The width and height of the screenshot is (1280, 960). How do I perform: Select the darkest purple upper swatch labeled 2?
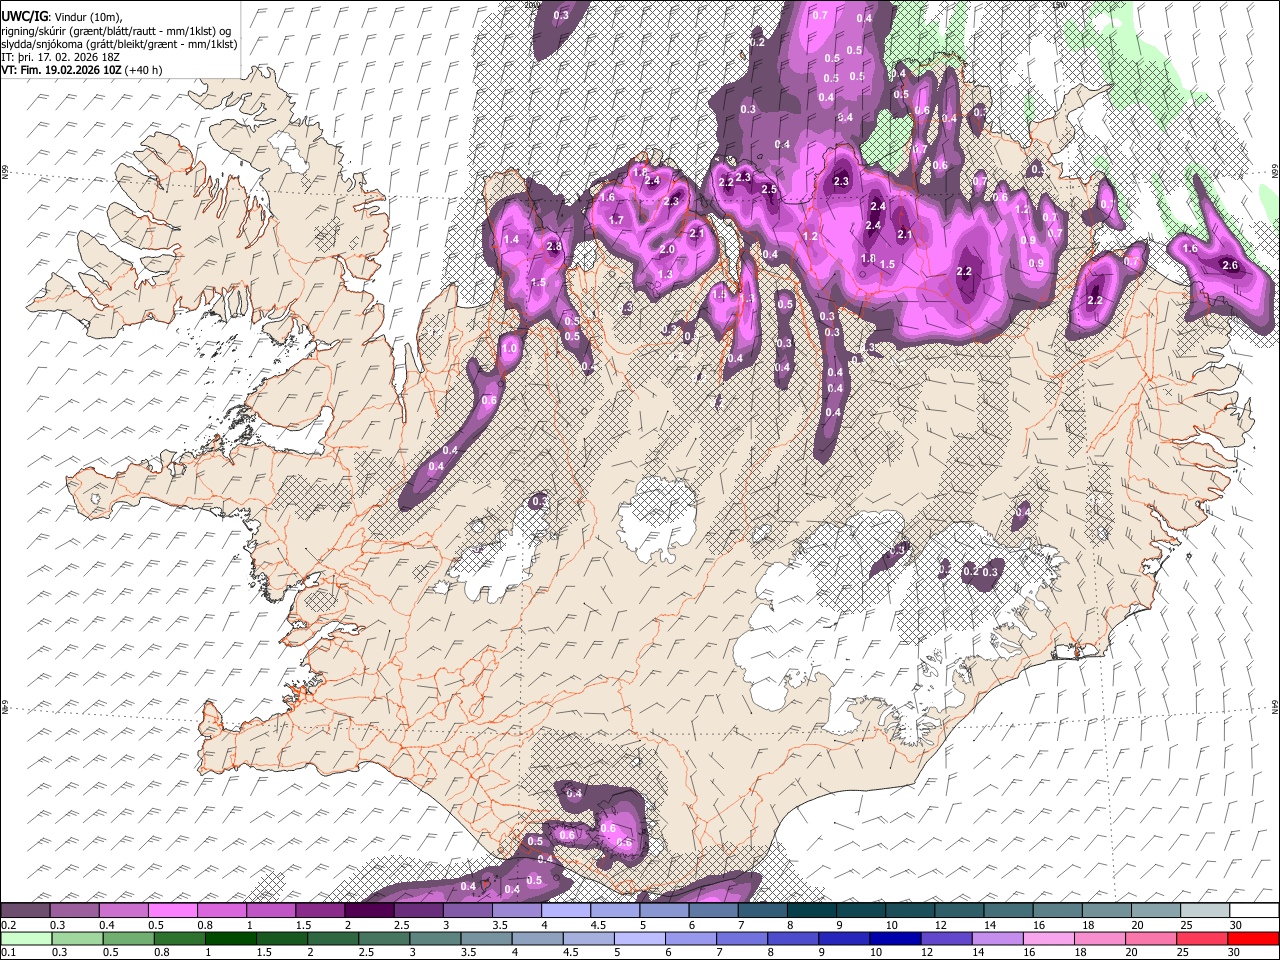pyautogui.click(x=369, y=911)
